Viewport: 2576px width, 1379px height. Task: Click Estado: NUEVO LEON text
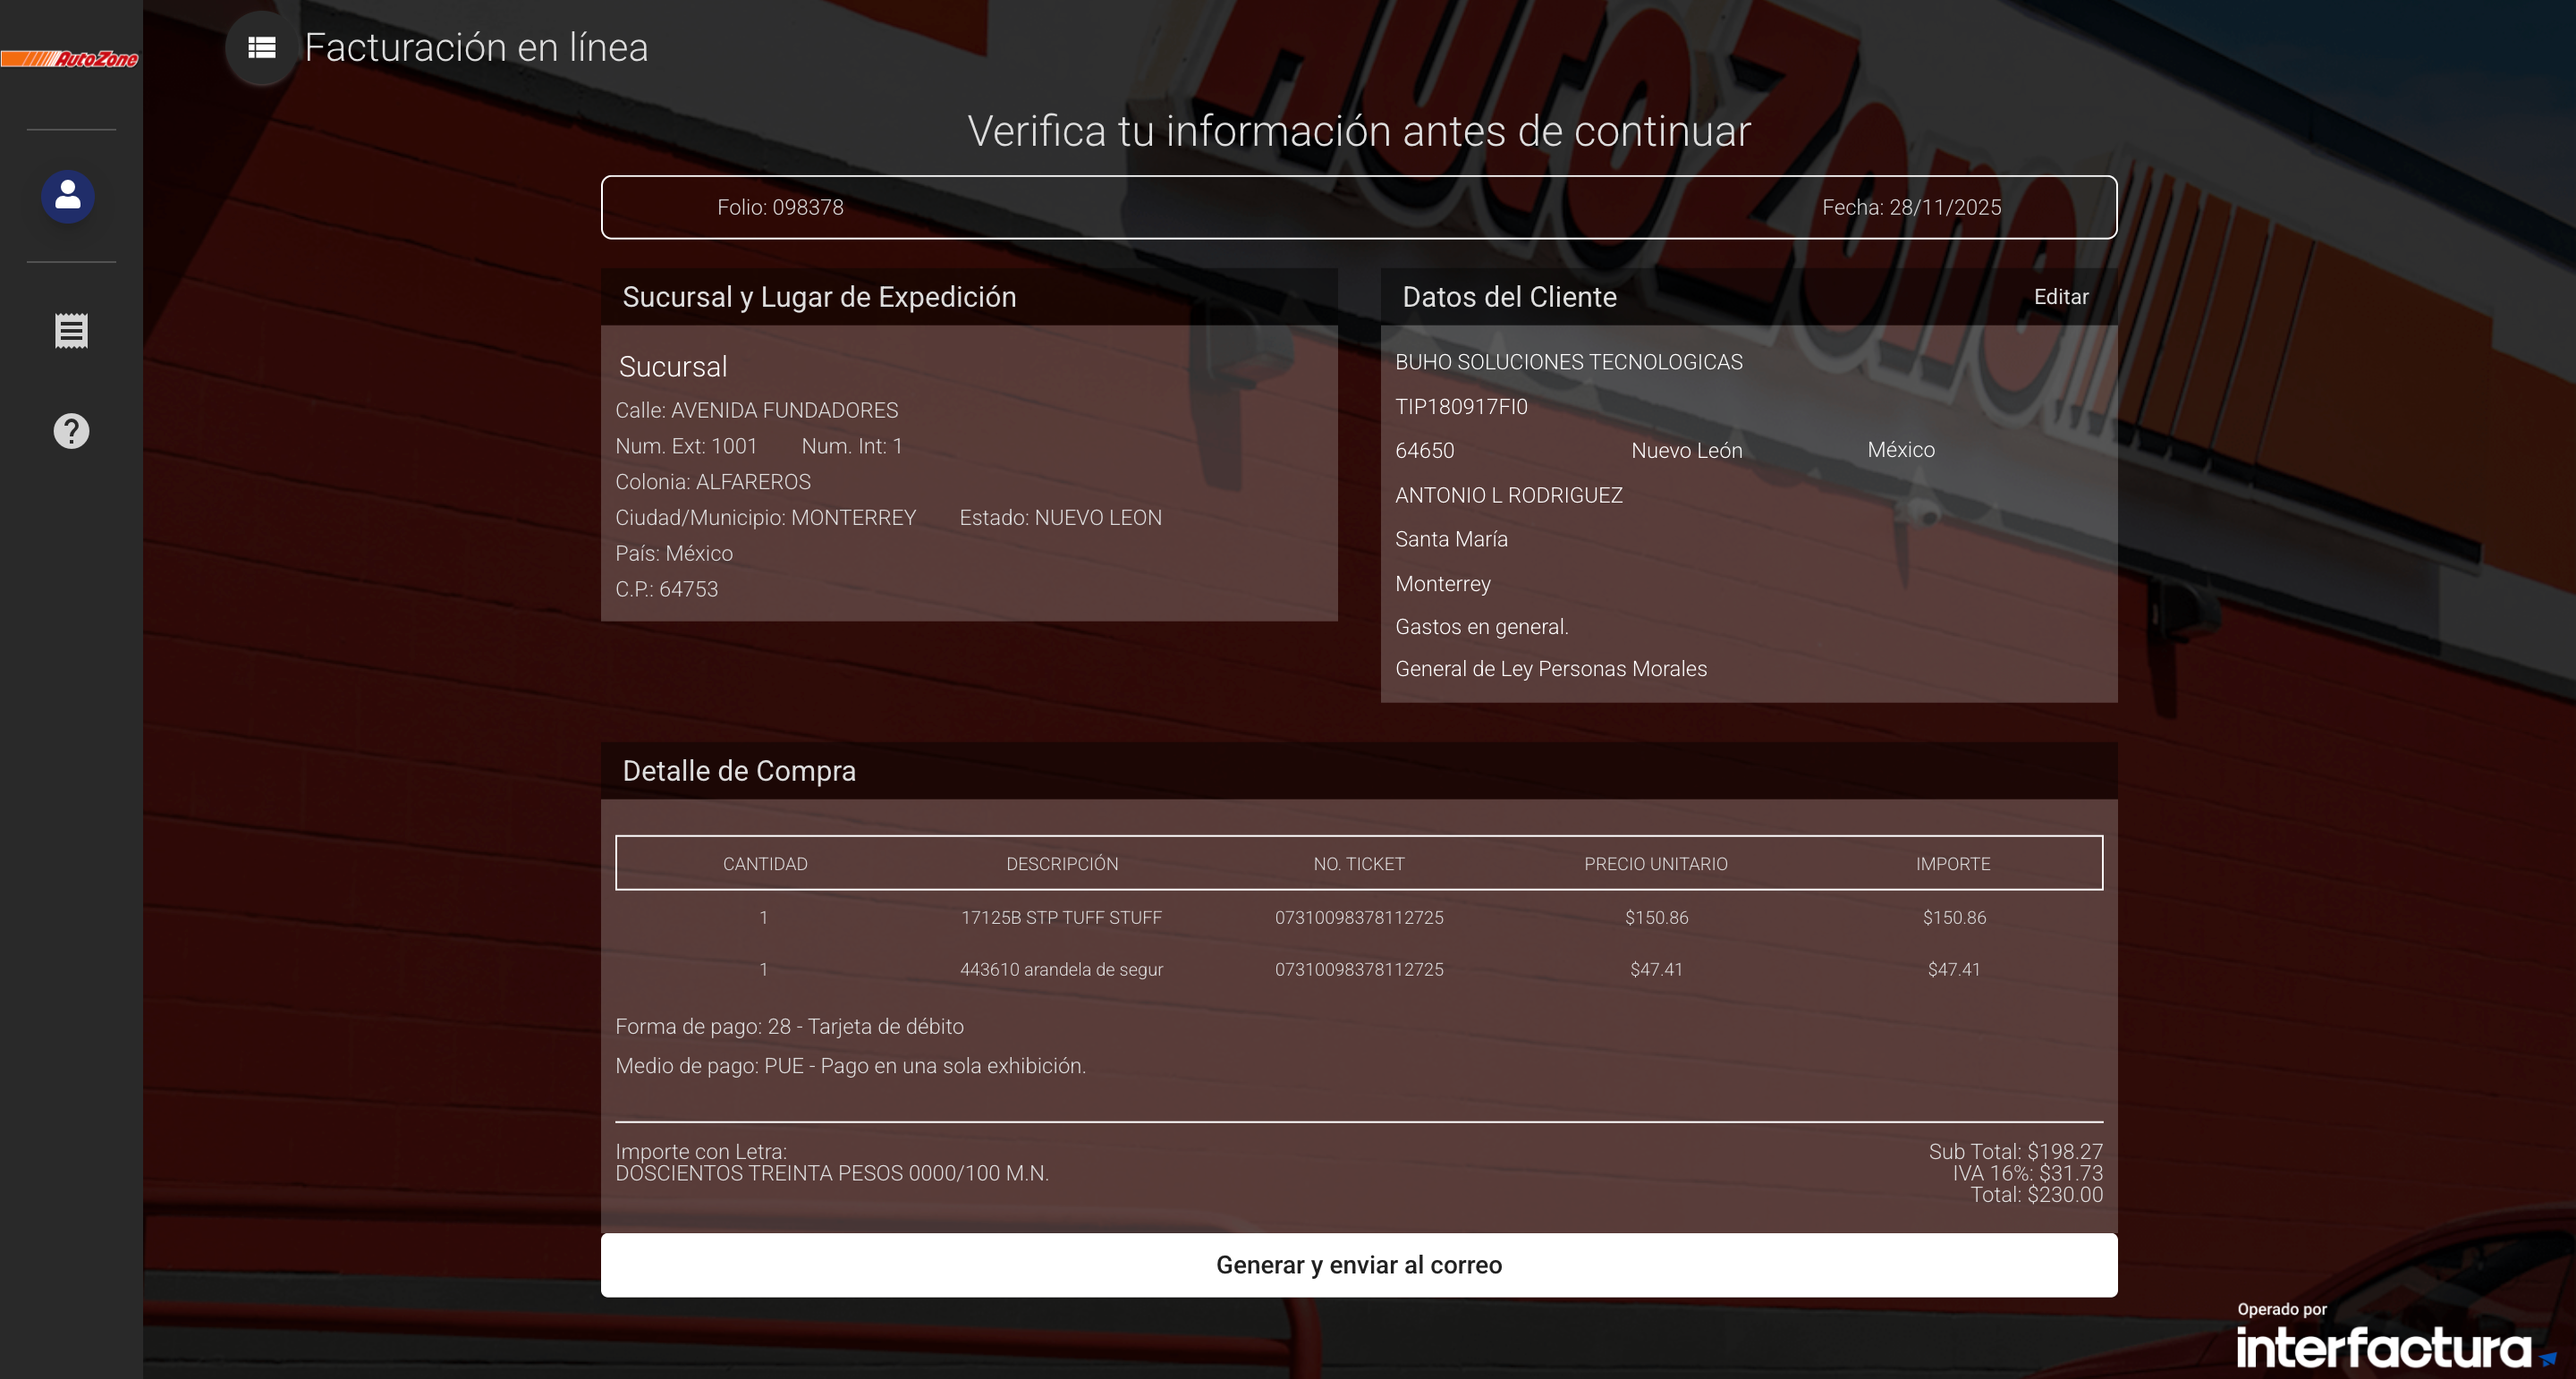1060,518
